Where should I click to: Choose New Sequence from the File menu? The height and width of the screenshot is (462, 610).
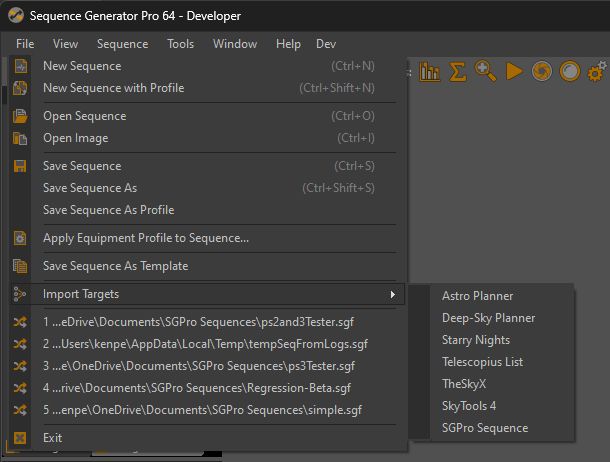click(207, 66)
